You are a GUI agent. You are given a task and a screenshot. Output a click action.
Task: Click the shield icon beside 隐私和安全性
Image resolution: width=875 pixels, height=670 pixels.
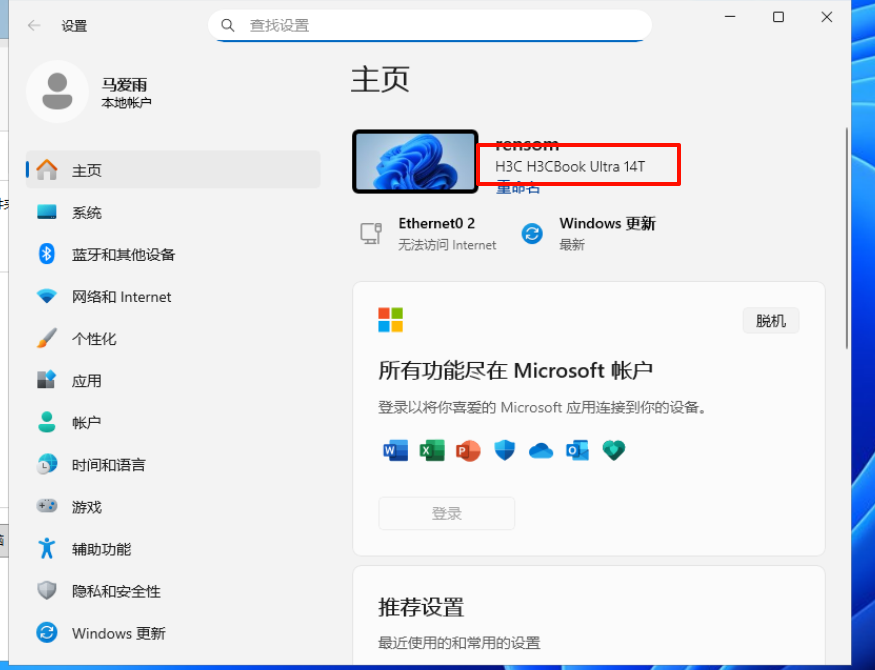[x=47, y=590]
